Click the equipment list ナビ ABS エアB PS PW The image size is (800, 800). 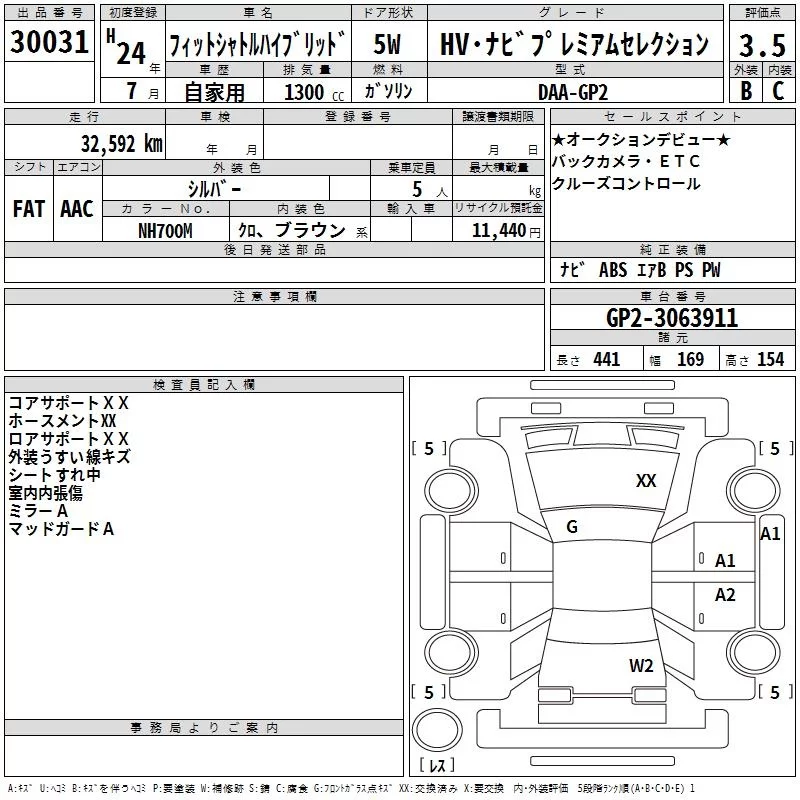coord(640,269)
